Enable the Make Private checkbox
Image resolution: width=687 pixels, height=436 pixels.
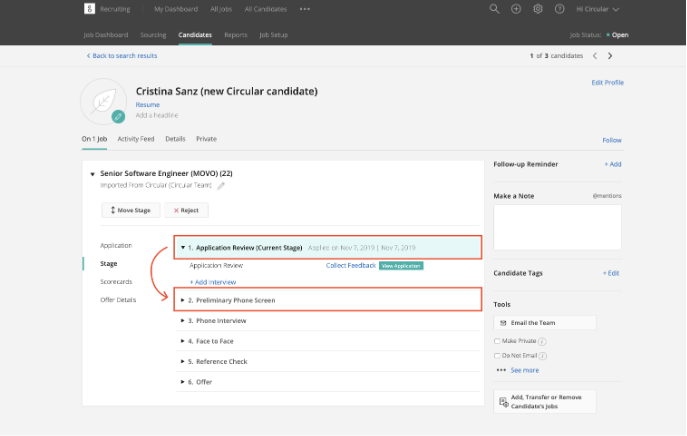497,341
